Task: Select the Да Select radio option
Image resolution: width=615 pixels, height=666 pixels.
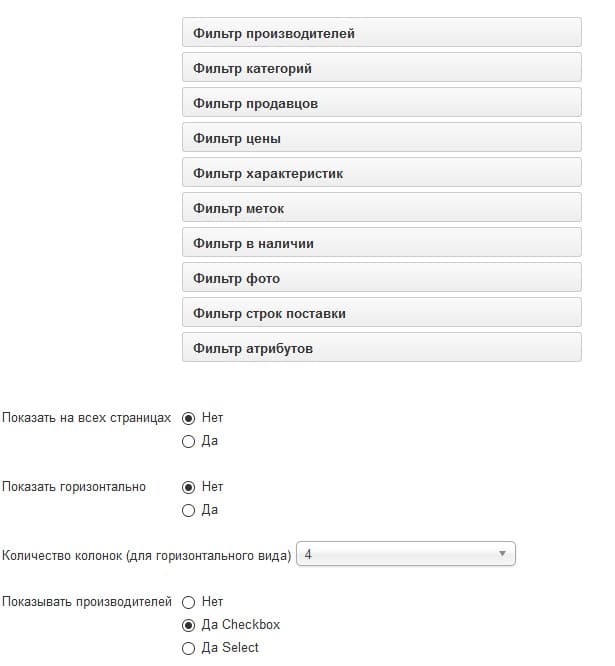Action: tap(189, 649)
